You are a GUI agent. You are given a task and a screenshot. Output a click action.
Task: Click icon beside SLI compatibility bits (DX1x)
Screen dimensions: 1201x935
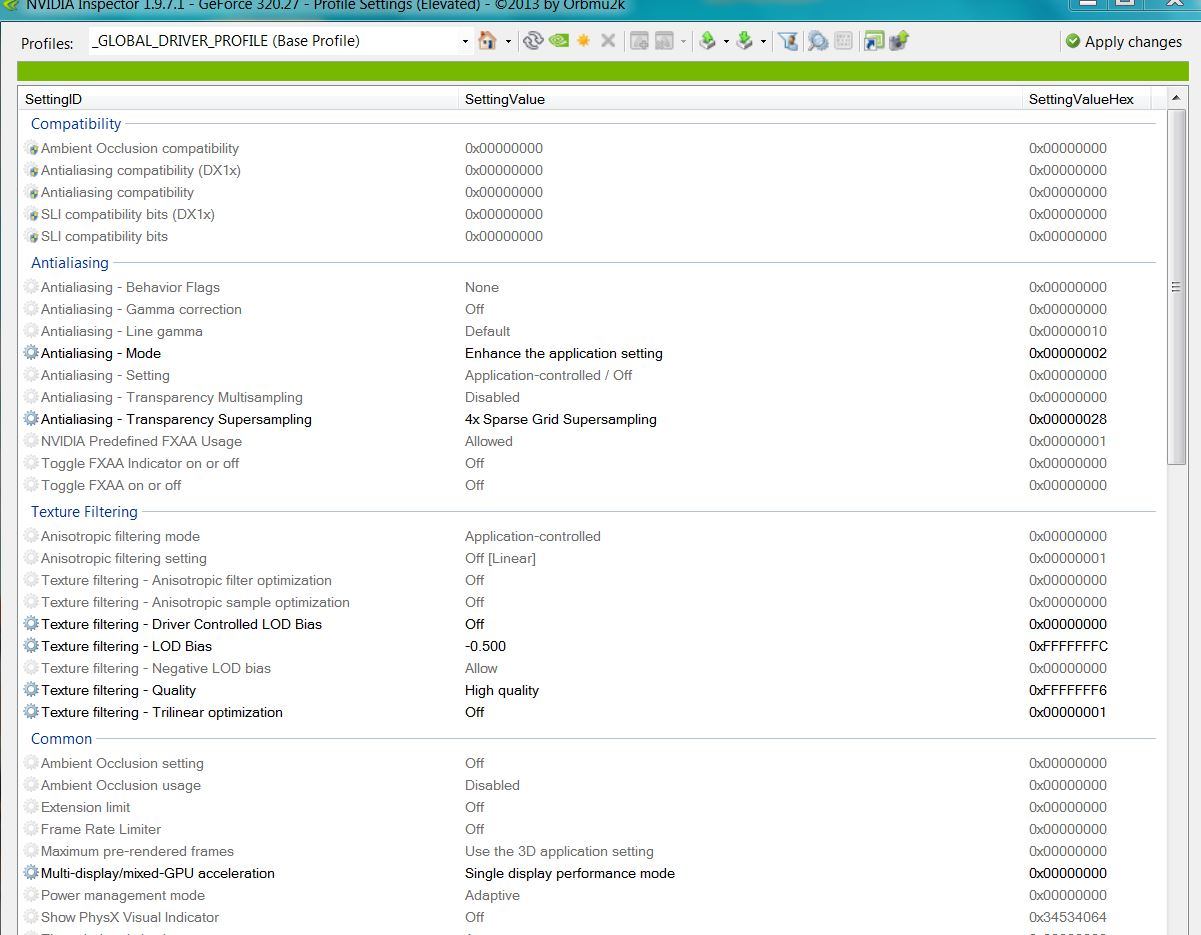(x=31, y=214)
